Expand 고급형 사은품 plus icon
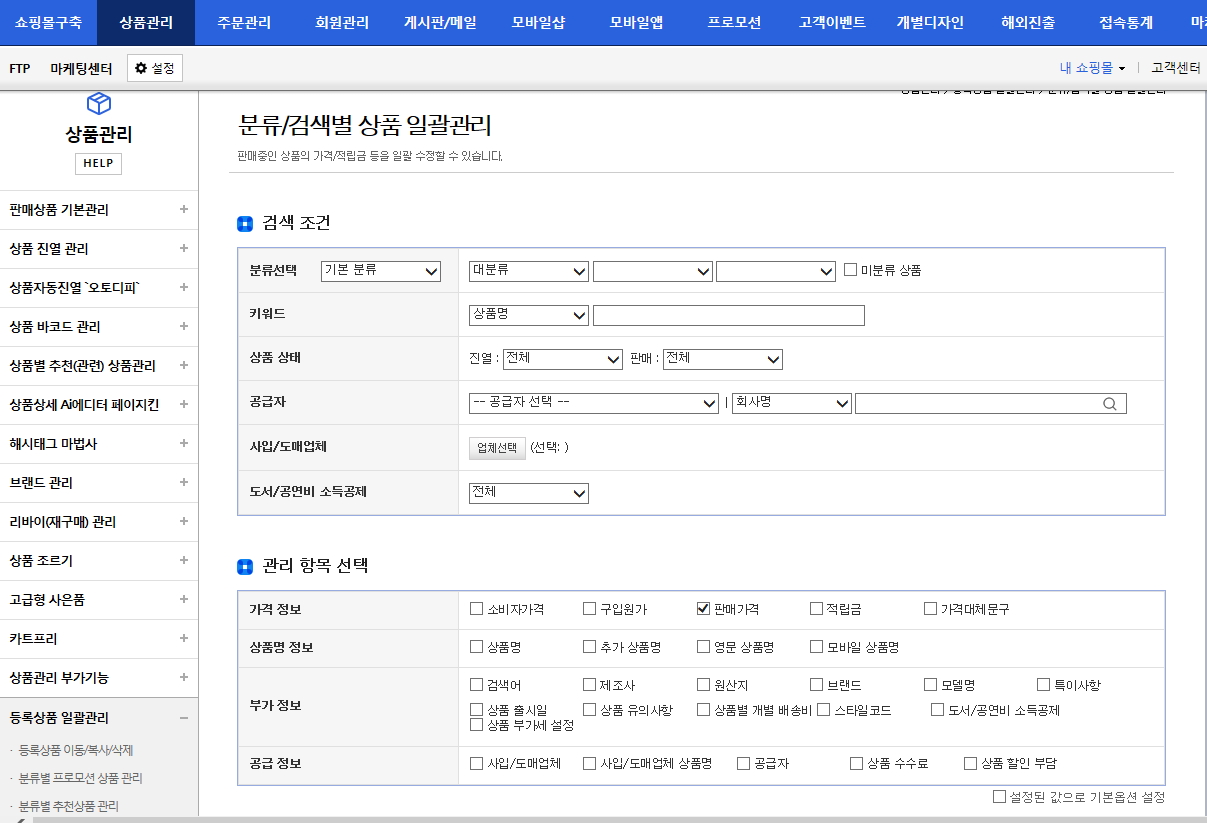 [x=183, y=599]
